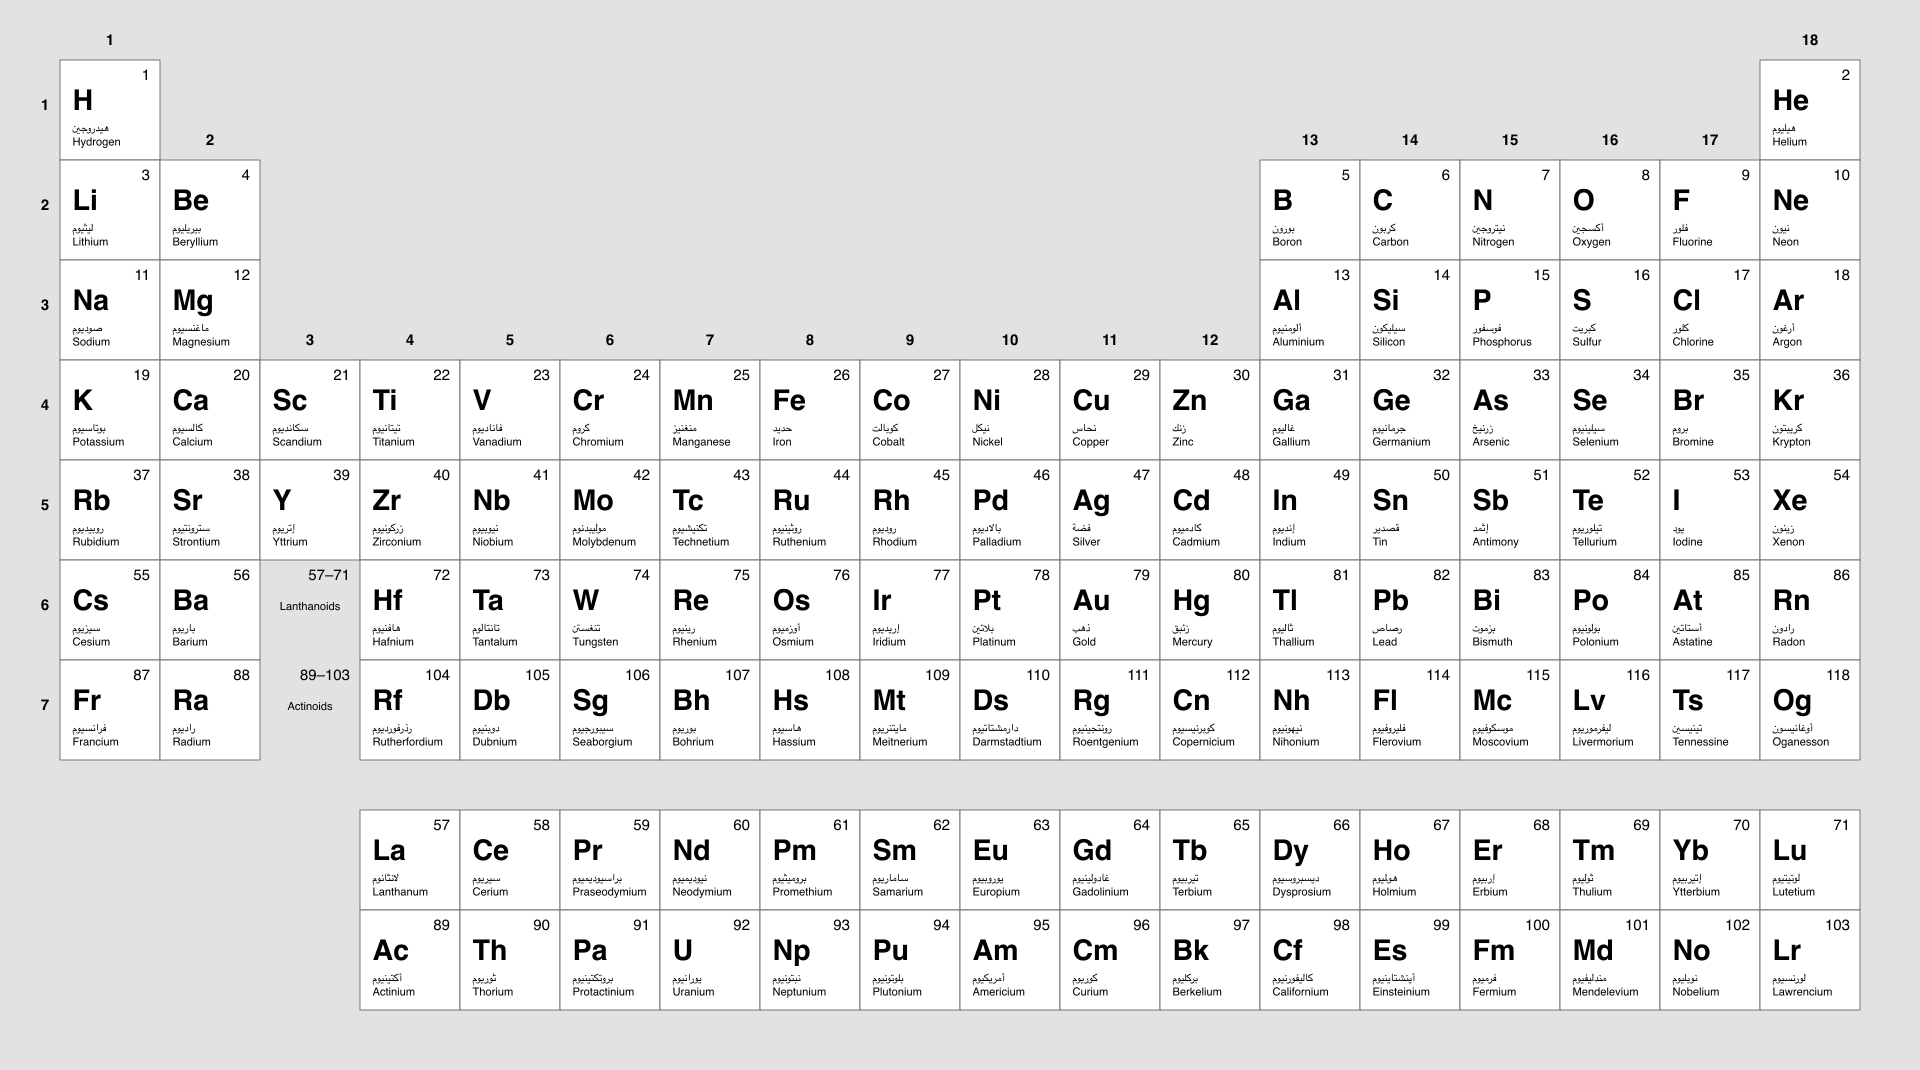Open the Seaborgium (Sg) cell
This screenshot has height=1070, width=1920.
point(610,710)
